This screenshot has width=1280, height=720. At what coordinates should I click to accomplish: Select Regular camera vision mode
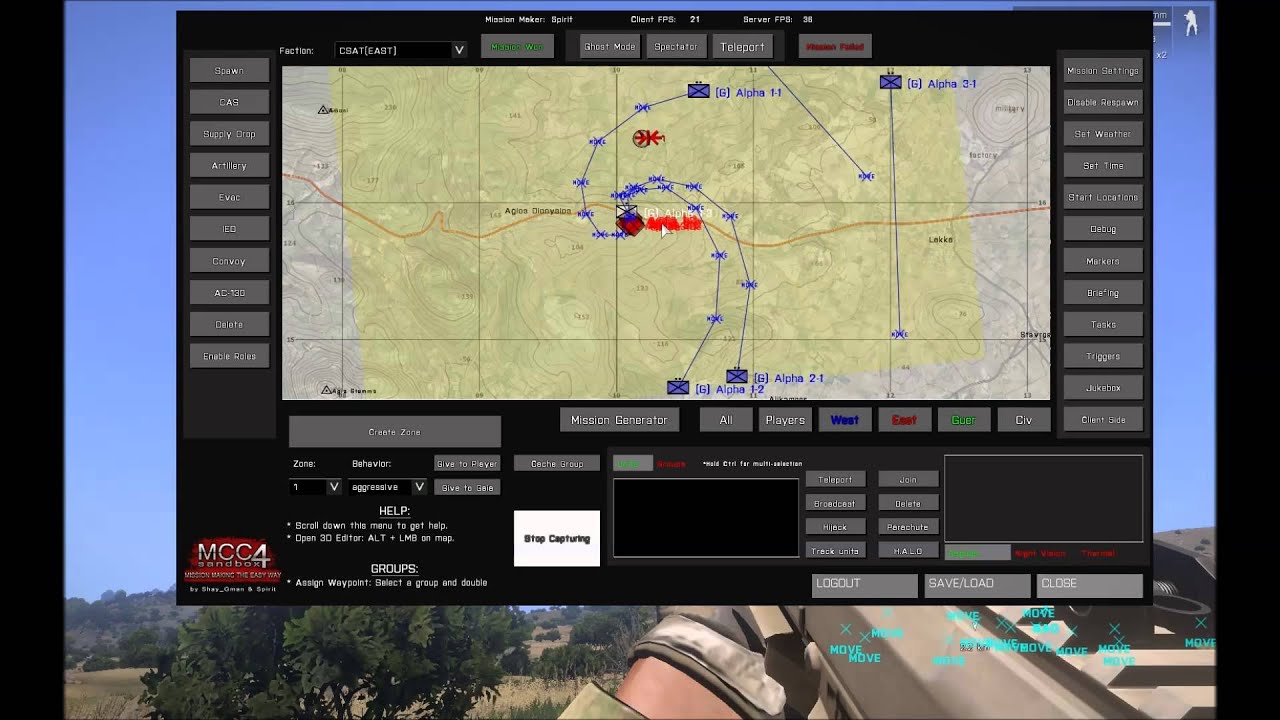(977, 553)
